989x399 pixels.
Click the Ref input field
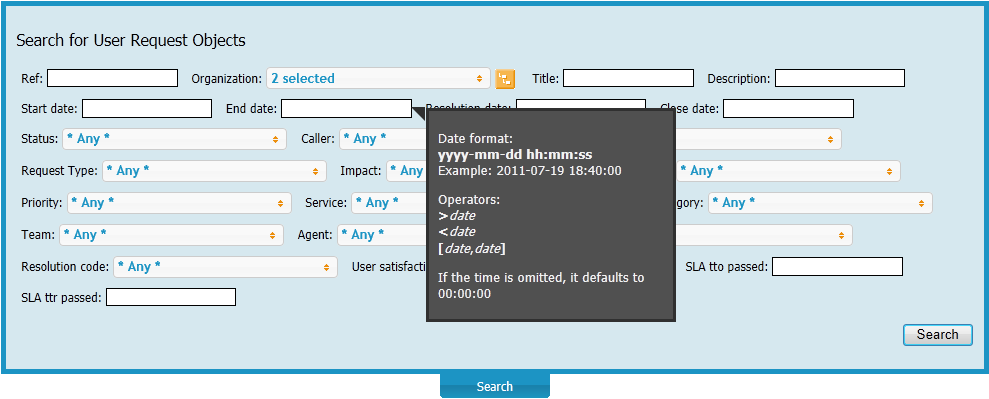tap(112, 78)
